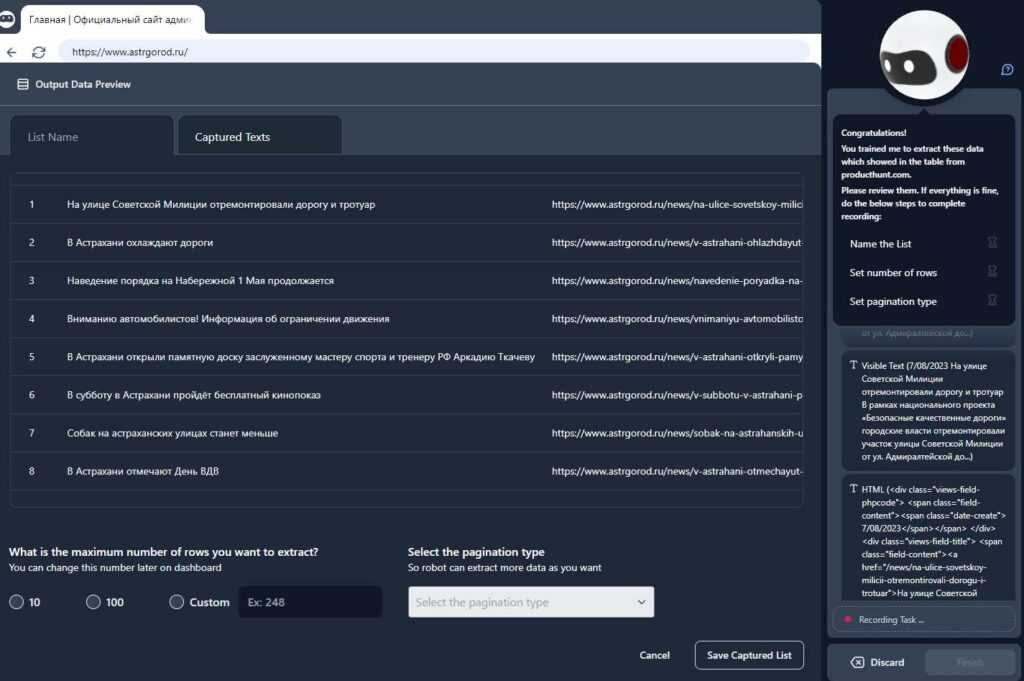Click row 2 title 'В Астрахани охлаждают дороги'
Image resolution: width=1024 pixels, height=681 pixels.
(140, 242)
